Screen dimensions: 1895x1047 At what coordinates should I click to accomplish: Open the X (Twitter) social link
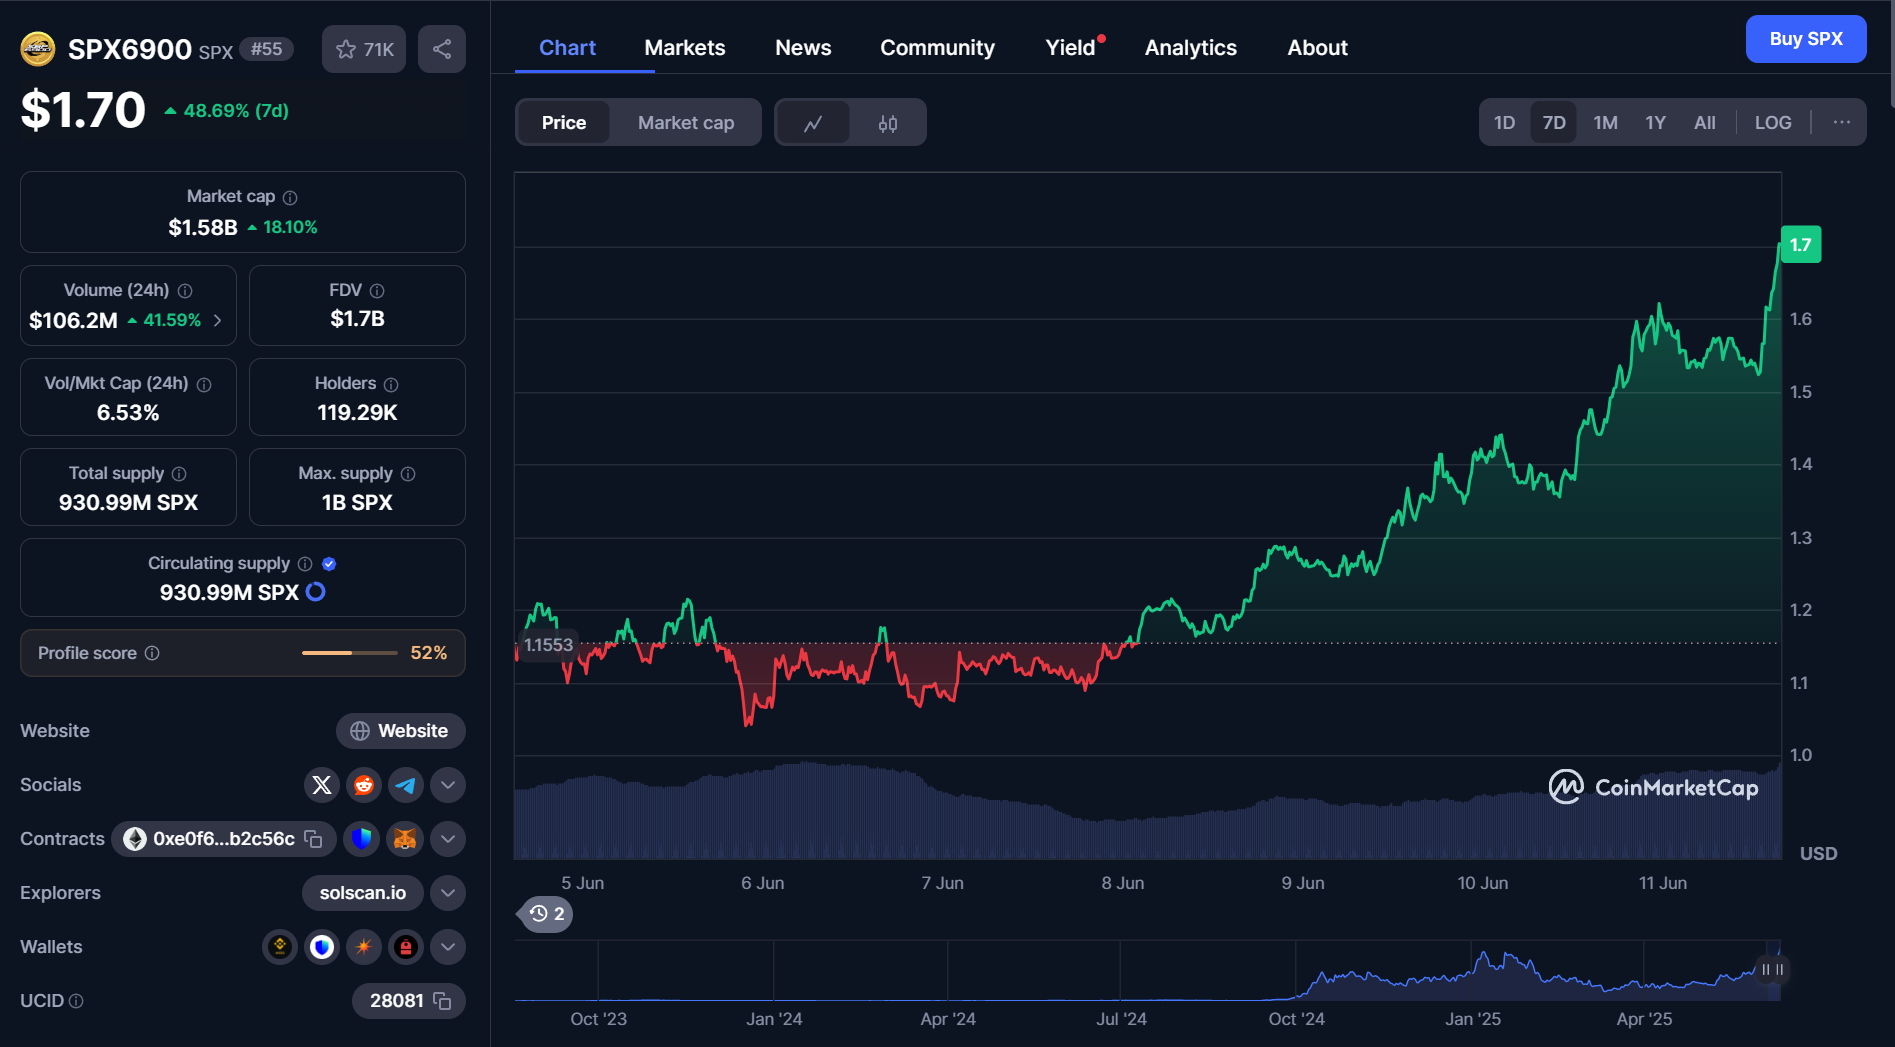(322, 785)
